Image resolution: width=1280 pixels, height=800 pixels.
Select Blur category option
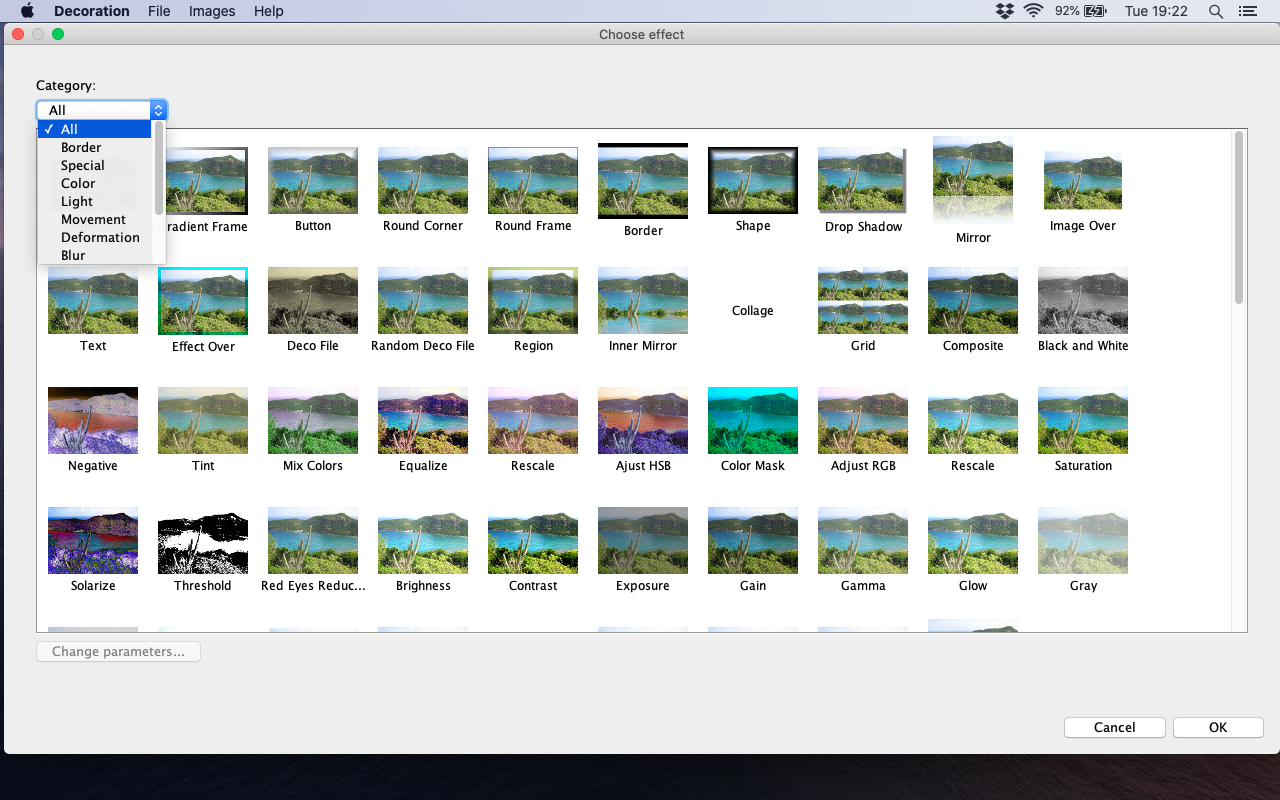tap(73, 255)
